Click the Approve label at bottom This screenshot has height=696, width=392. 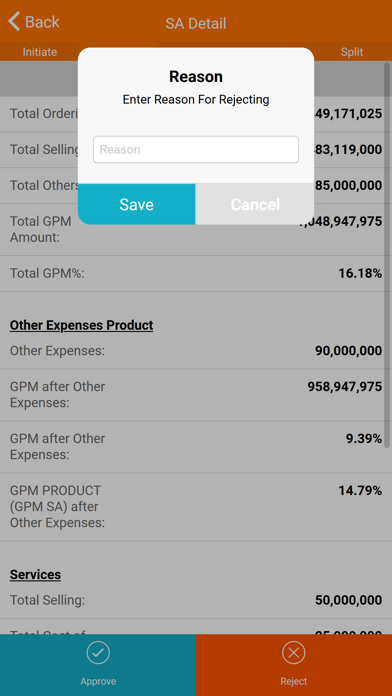[x=98, y=681]
